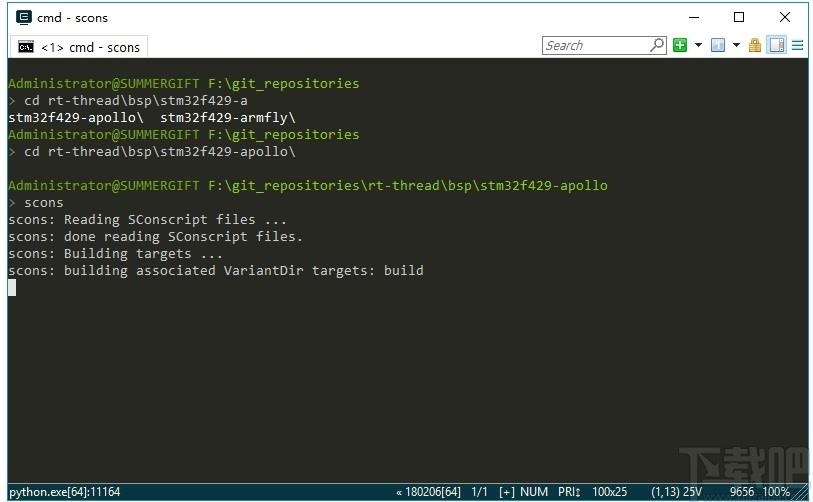813x502 pixels.
Task: Click the PRI priority status indicator
Action: 569,492
